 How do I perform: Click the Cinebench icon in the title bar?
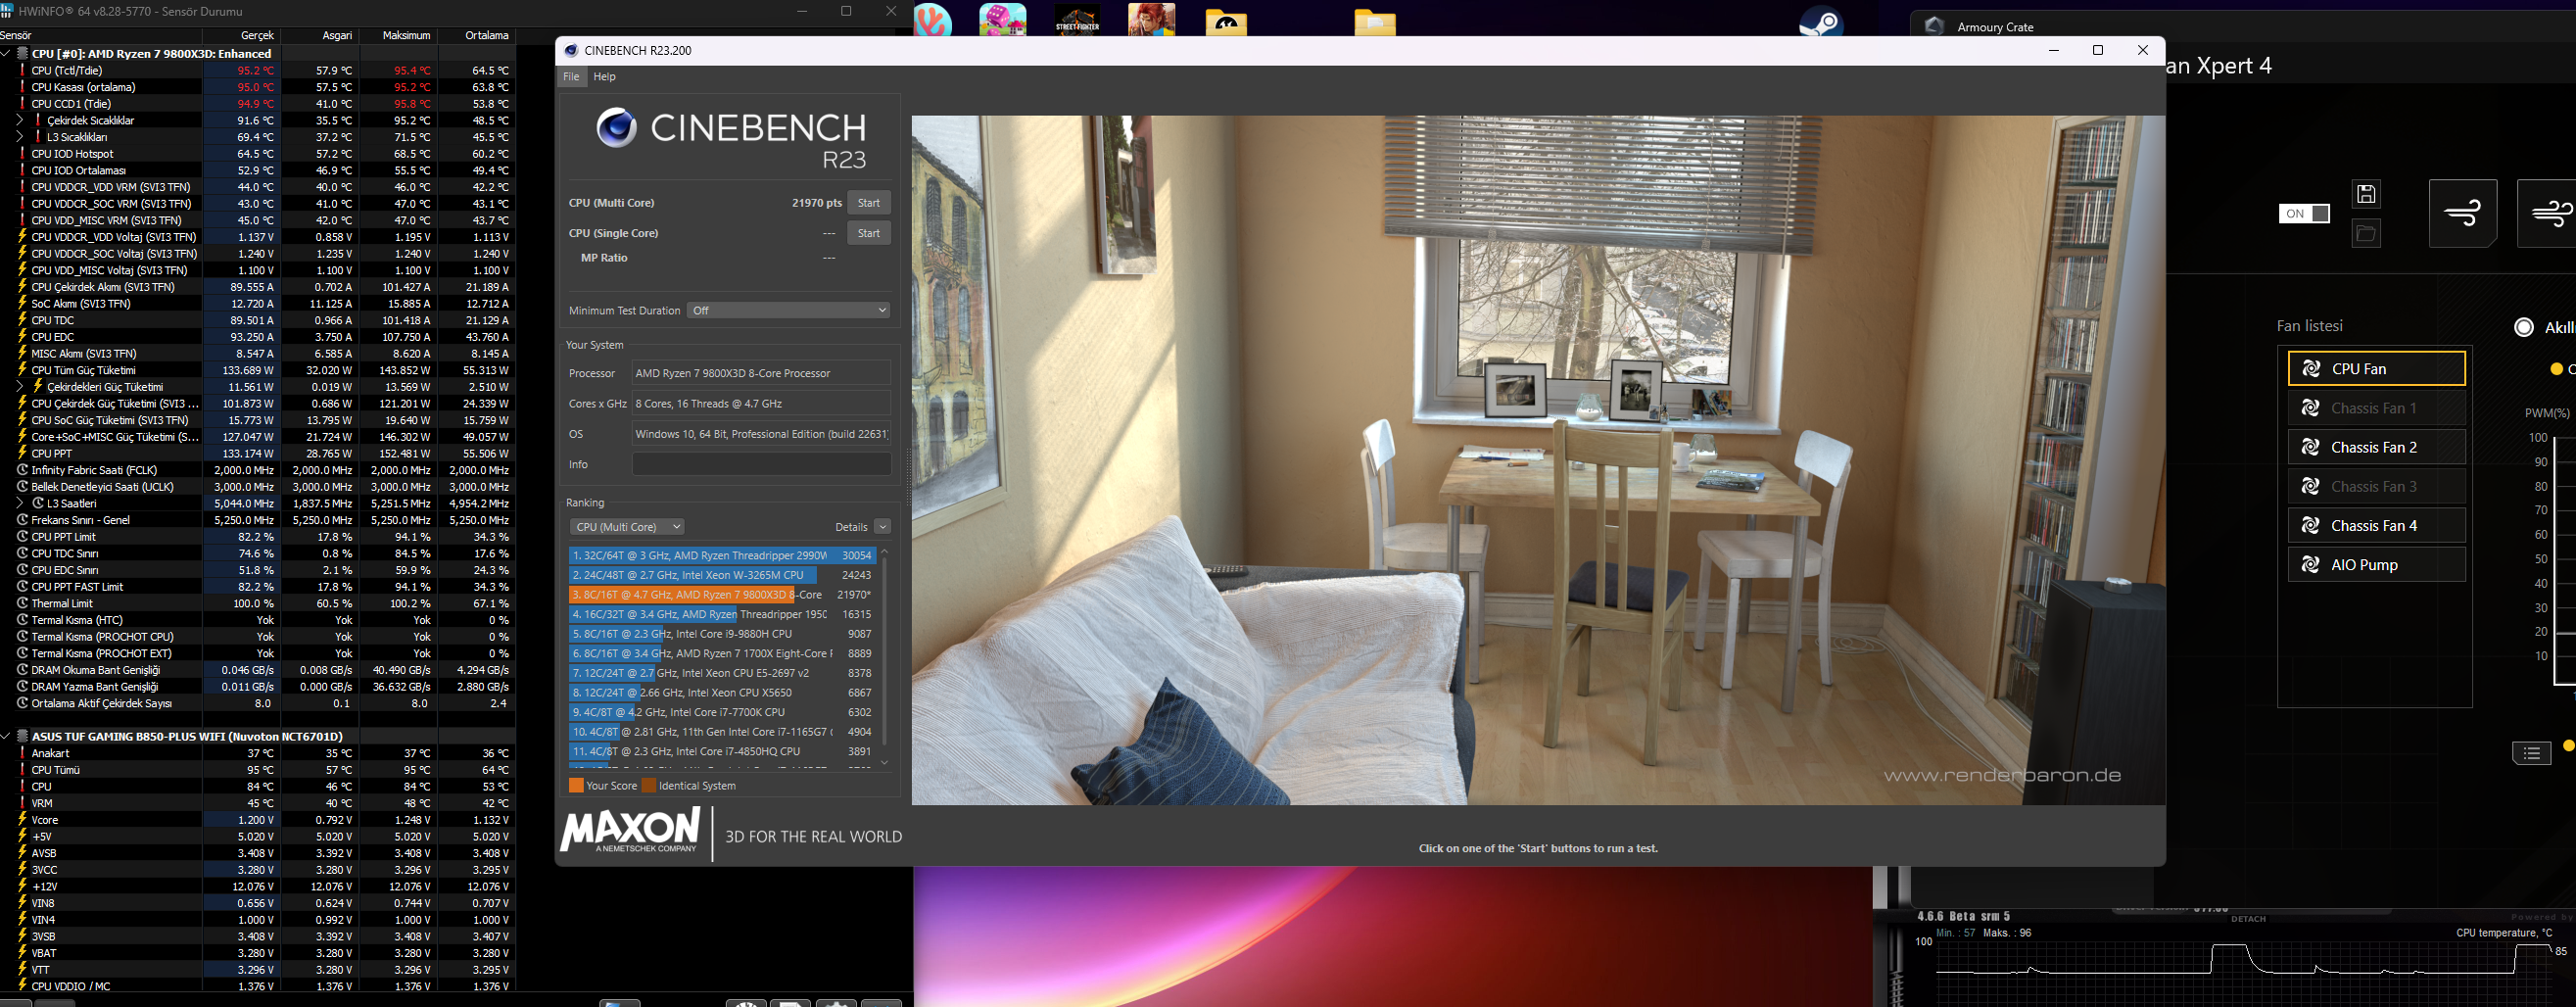tap(571, 50)
